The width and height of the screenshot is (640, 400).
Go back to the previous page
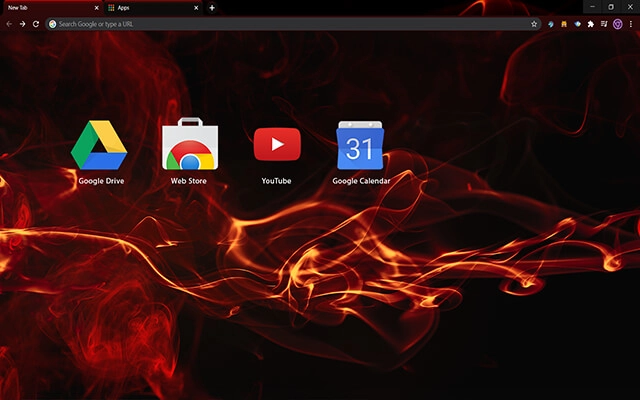coord(9,24)
